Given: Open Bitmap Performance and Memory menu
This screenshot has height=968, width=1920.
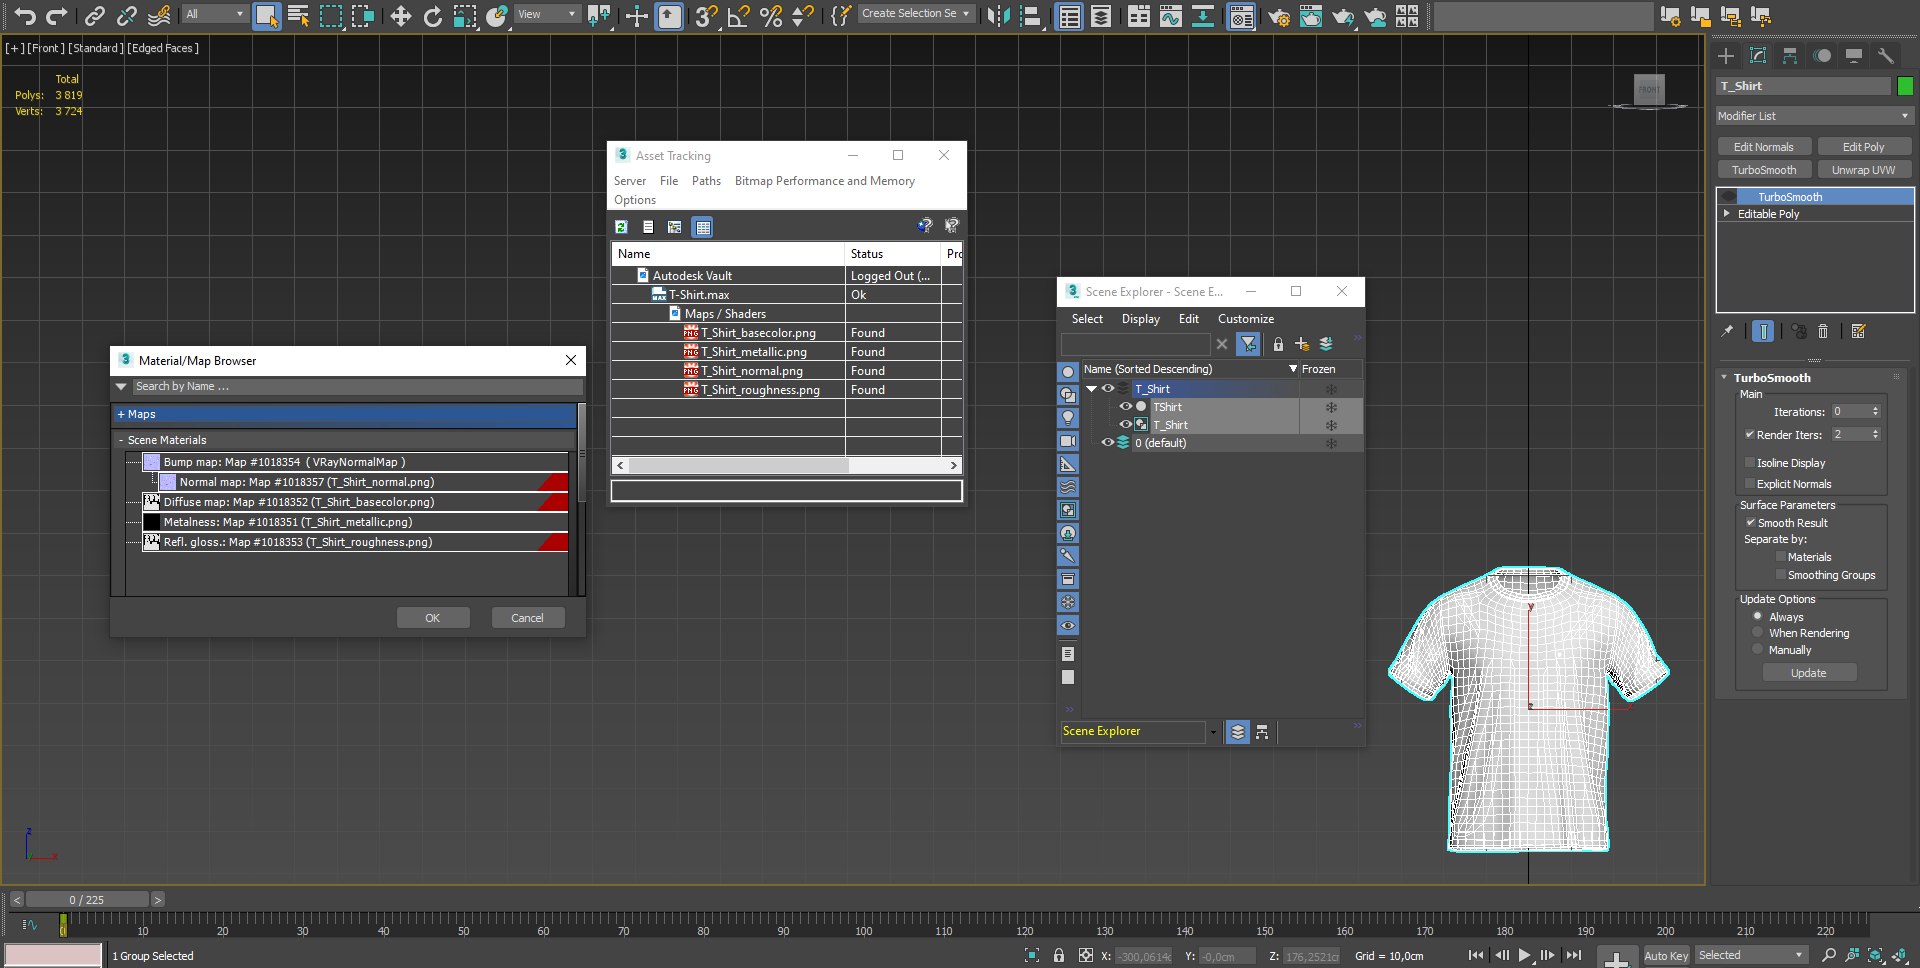Looking at the screenshot, I should click(x=825, y=181).
